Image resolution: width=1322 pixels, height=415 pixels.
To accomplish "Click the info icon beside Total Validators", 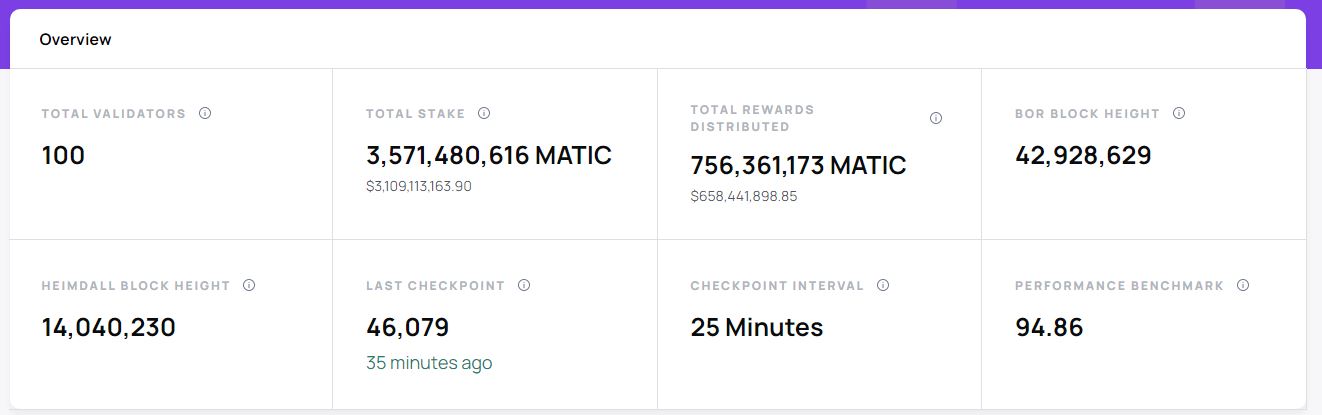I will tap(205, 114).
